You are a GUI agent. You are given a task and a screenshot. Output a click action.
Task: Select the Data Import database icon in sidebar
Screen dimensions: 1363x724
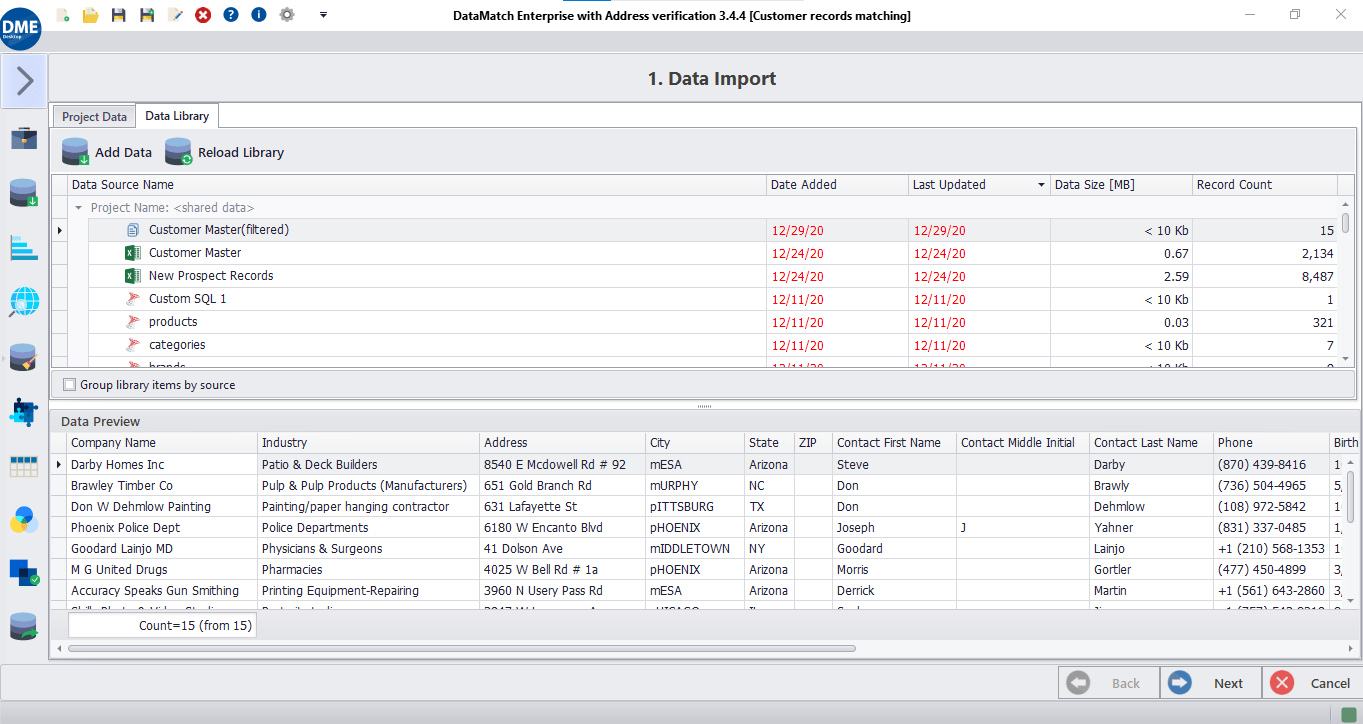pyautogui.click(x=24, y=192)
